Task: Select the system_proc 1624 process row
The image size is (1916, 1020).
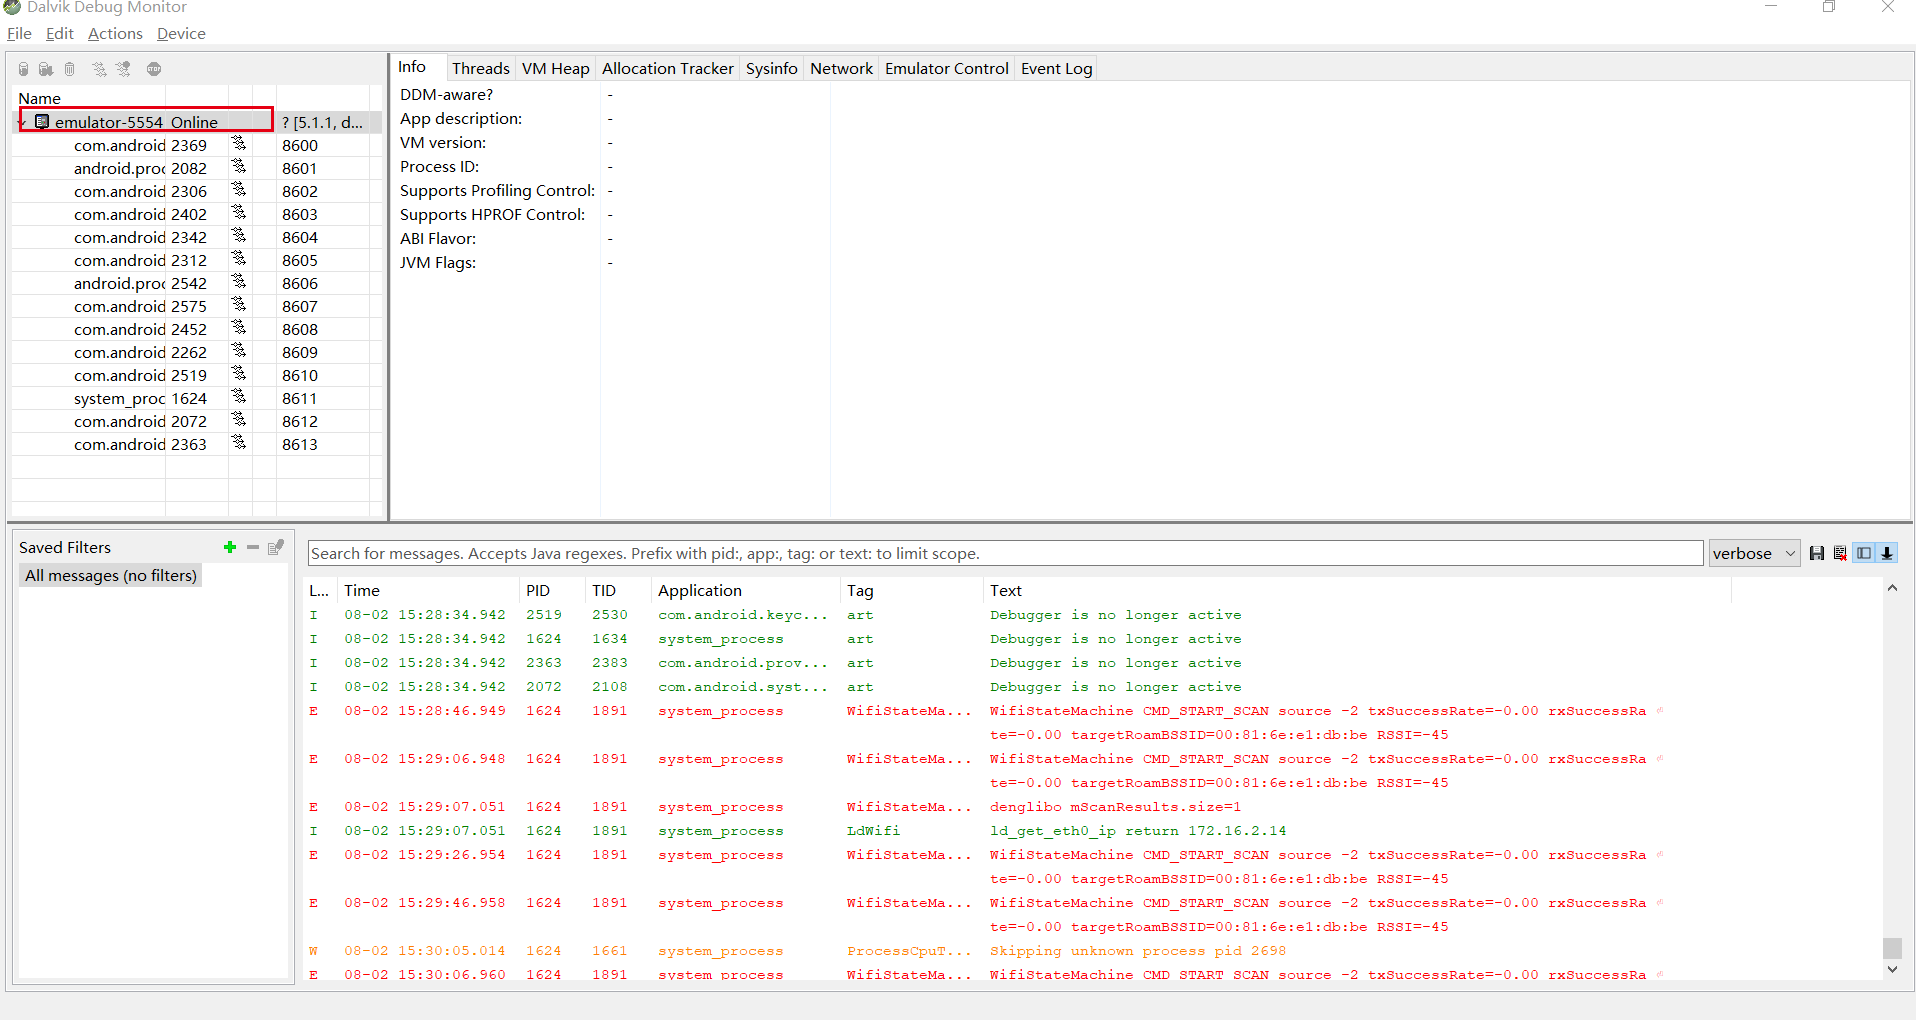Action: (197, 398)
